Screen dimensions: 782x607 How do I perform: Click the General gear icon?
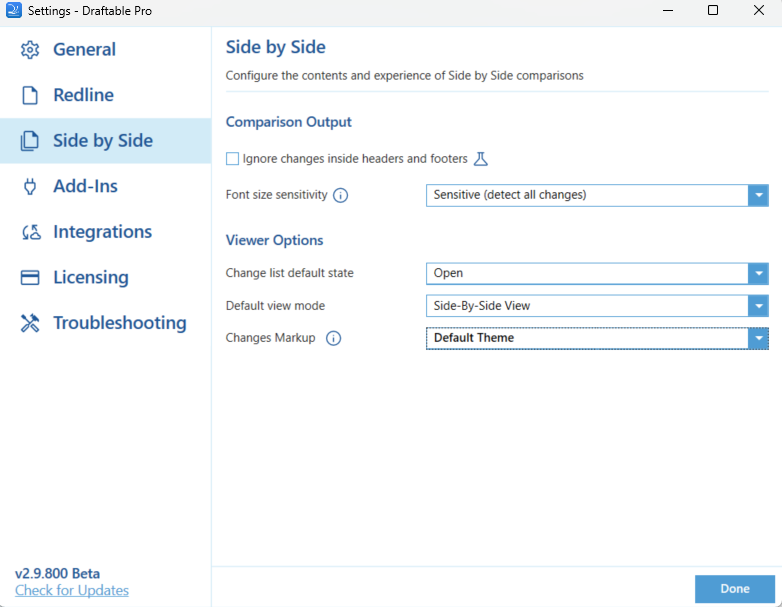[x=30, y=49]
